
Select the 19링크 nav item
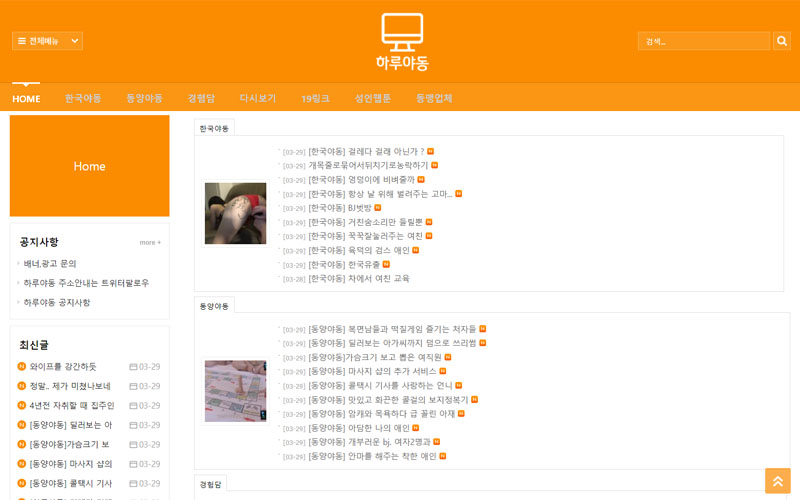[x=315, y=98]
